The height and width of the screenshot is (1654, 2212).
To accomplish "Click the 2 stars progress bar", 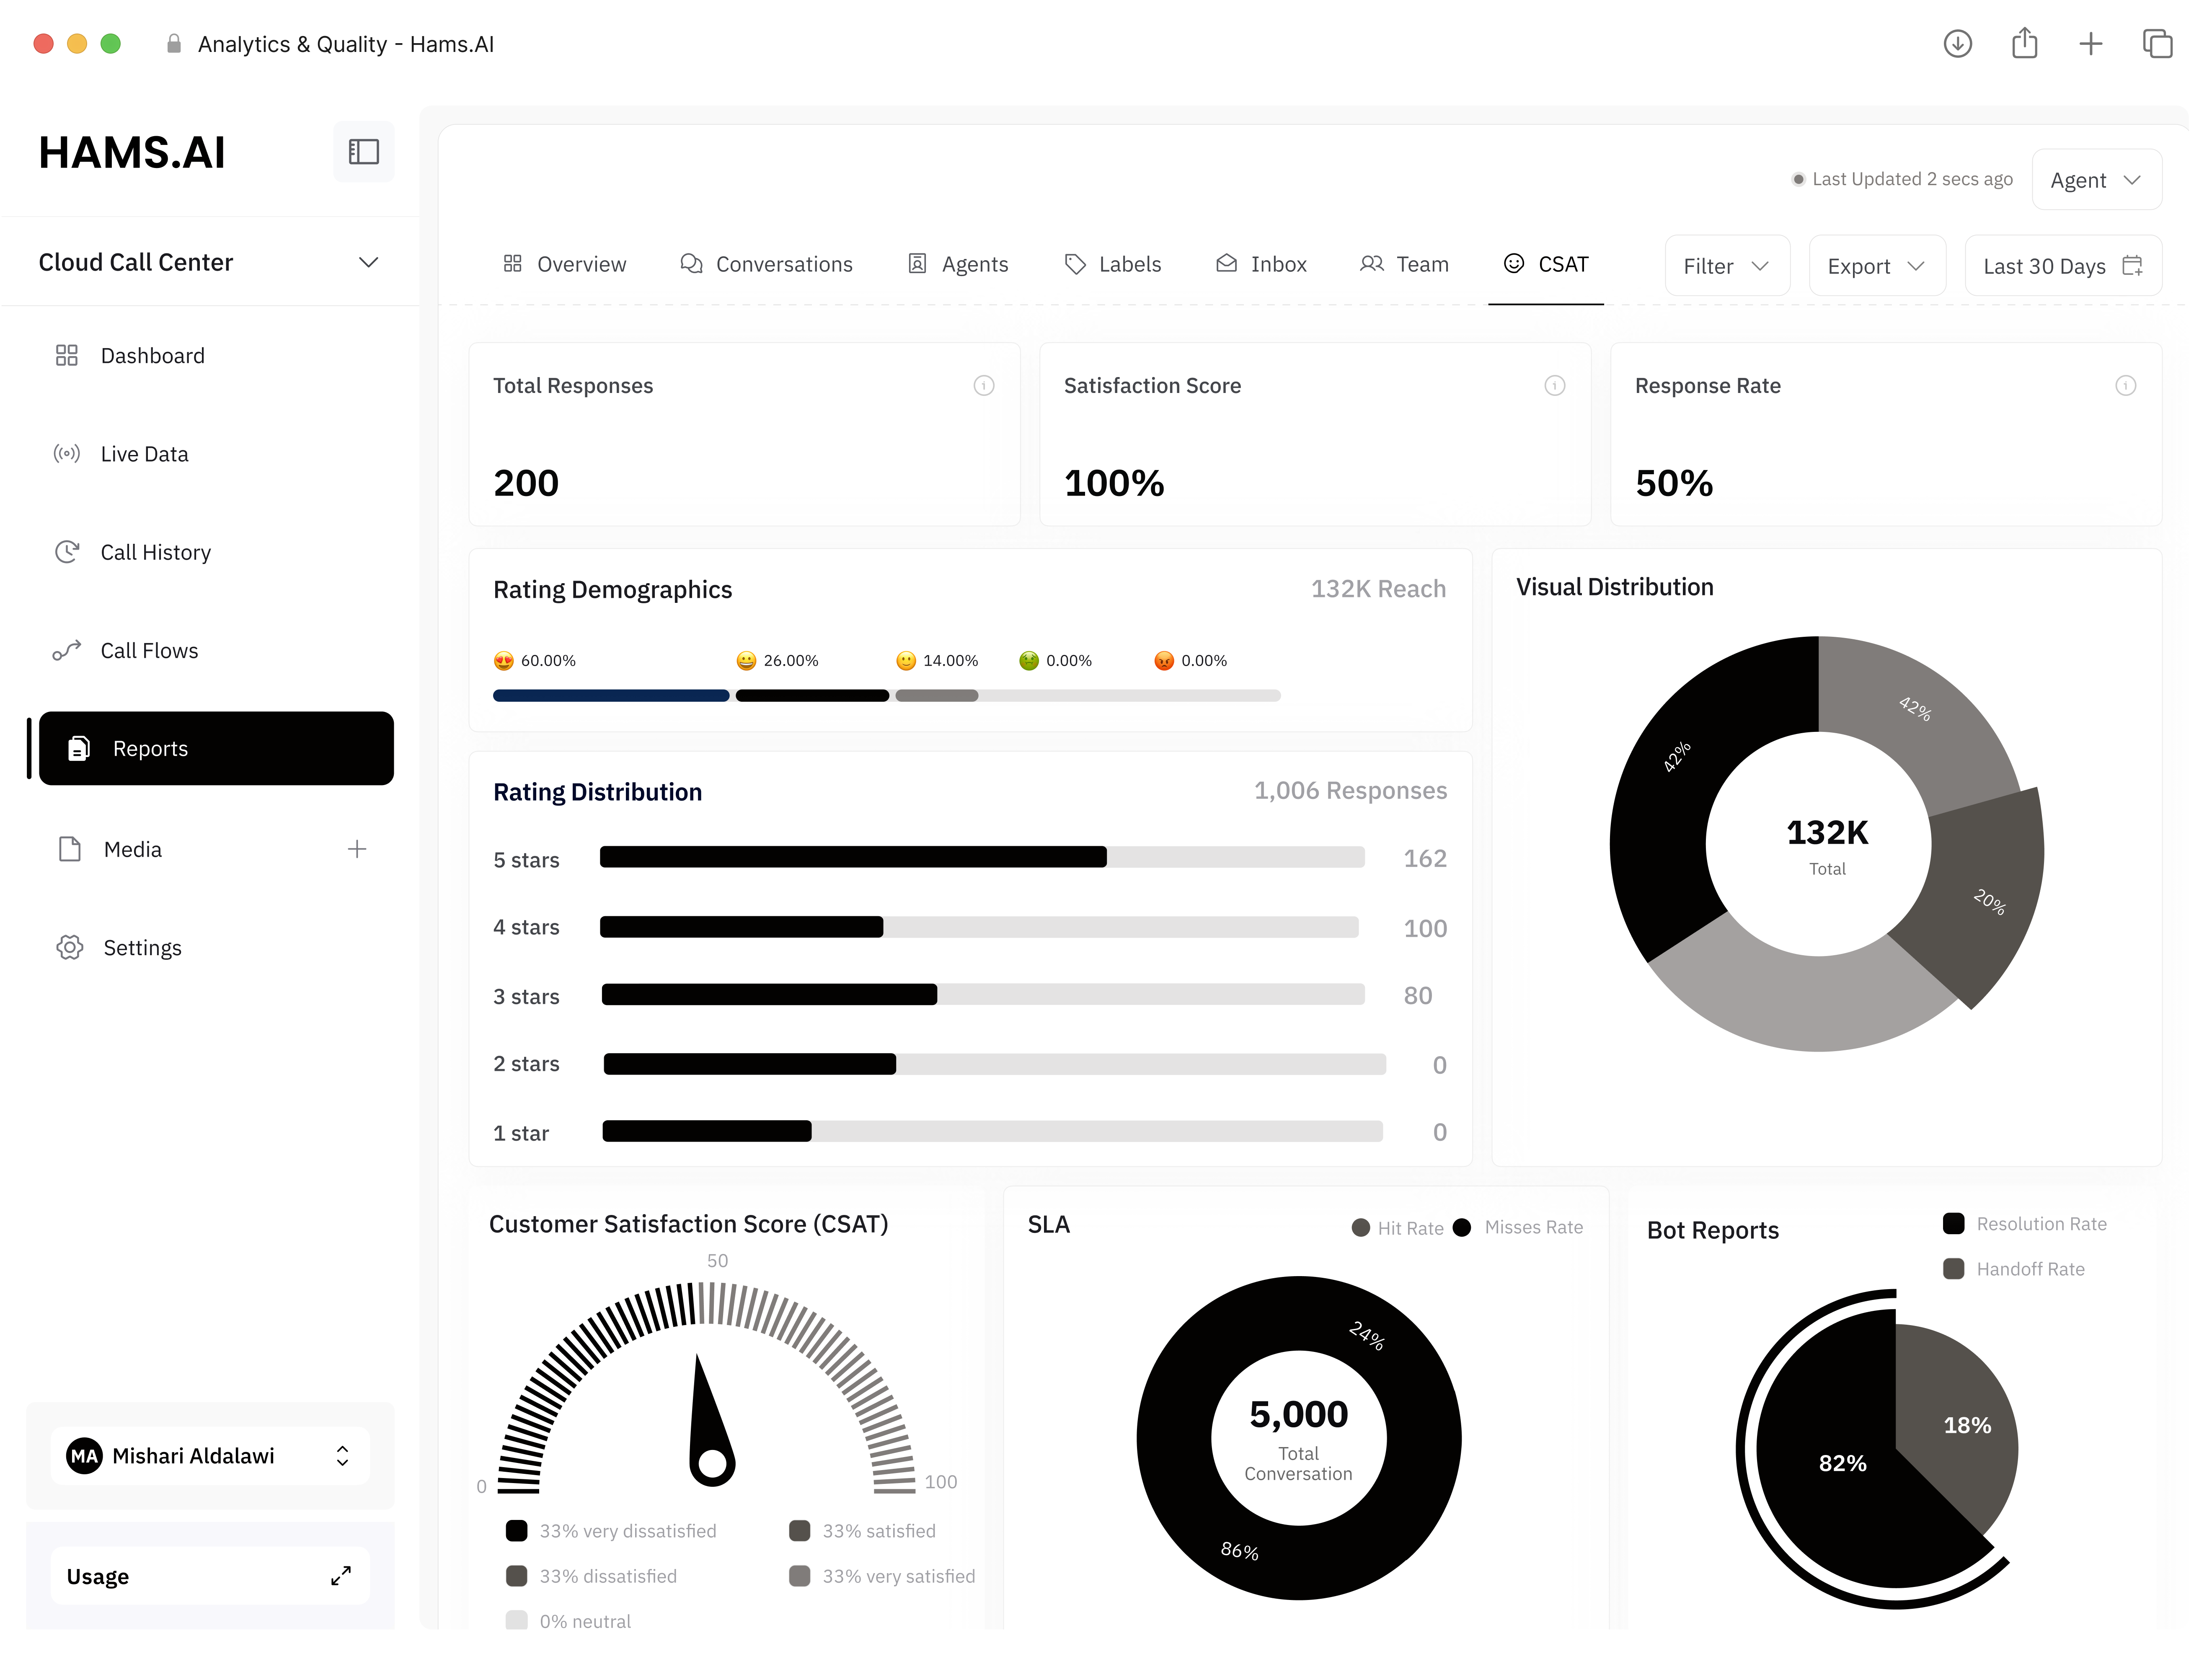I will click(x=995, y=1064).
